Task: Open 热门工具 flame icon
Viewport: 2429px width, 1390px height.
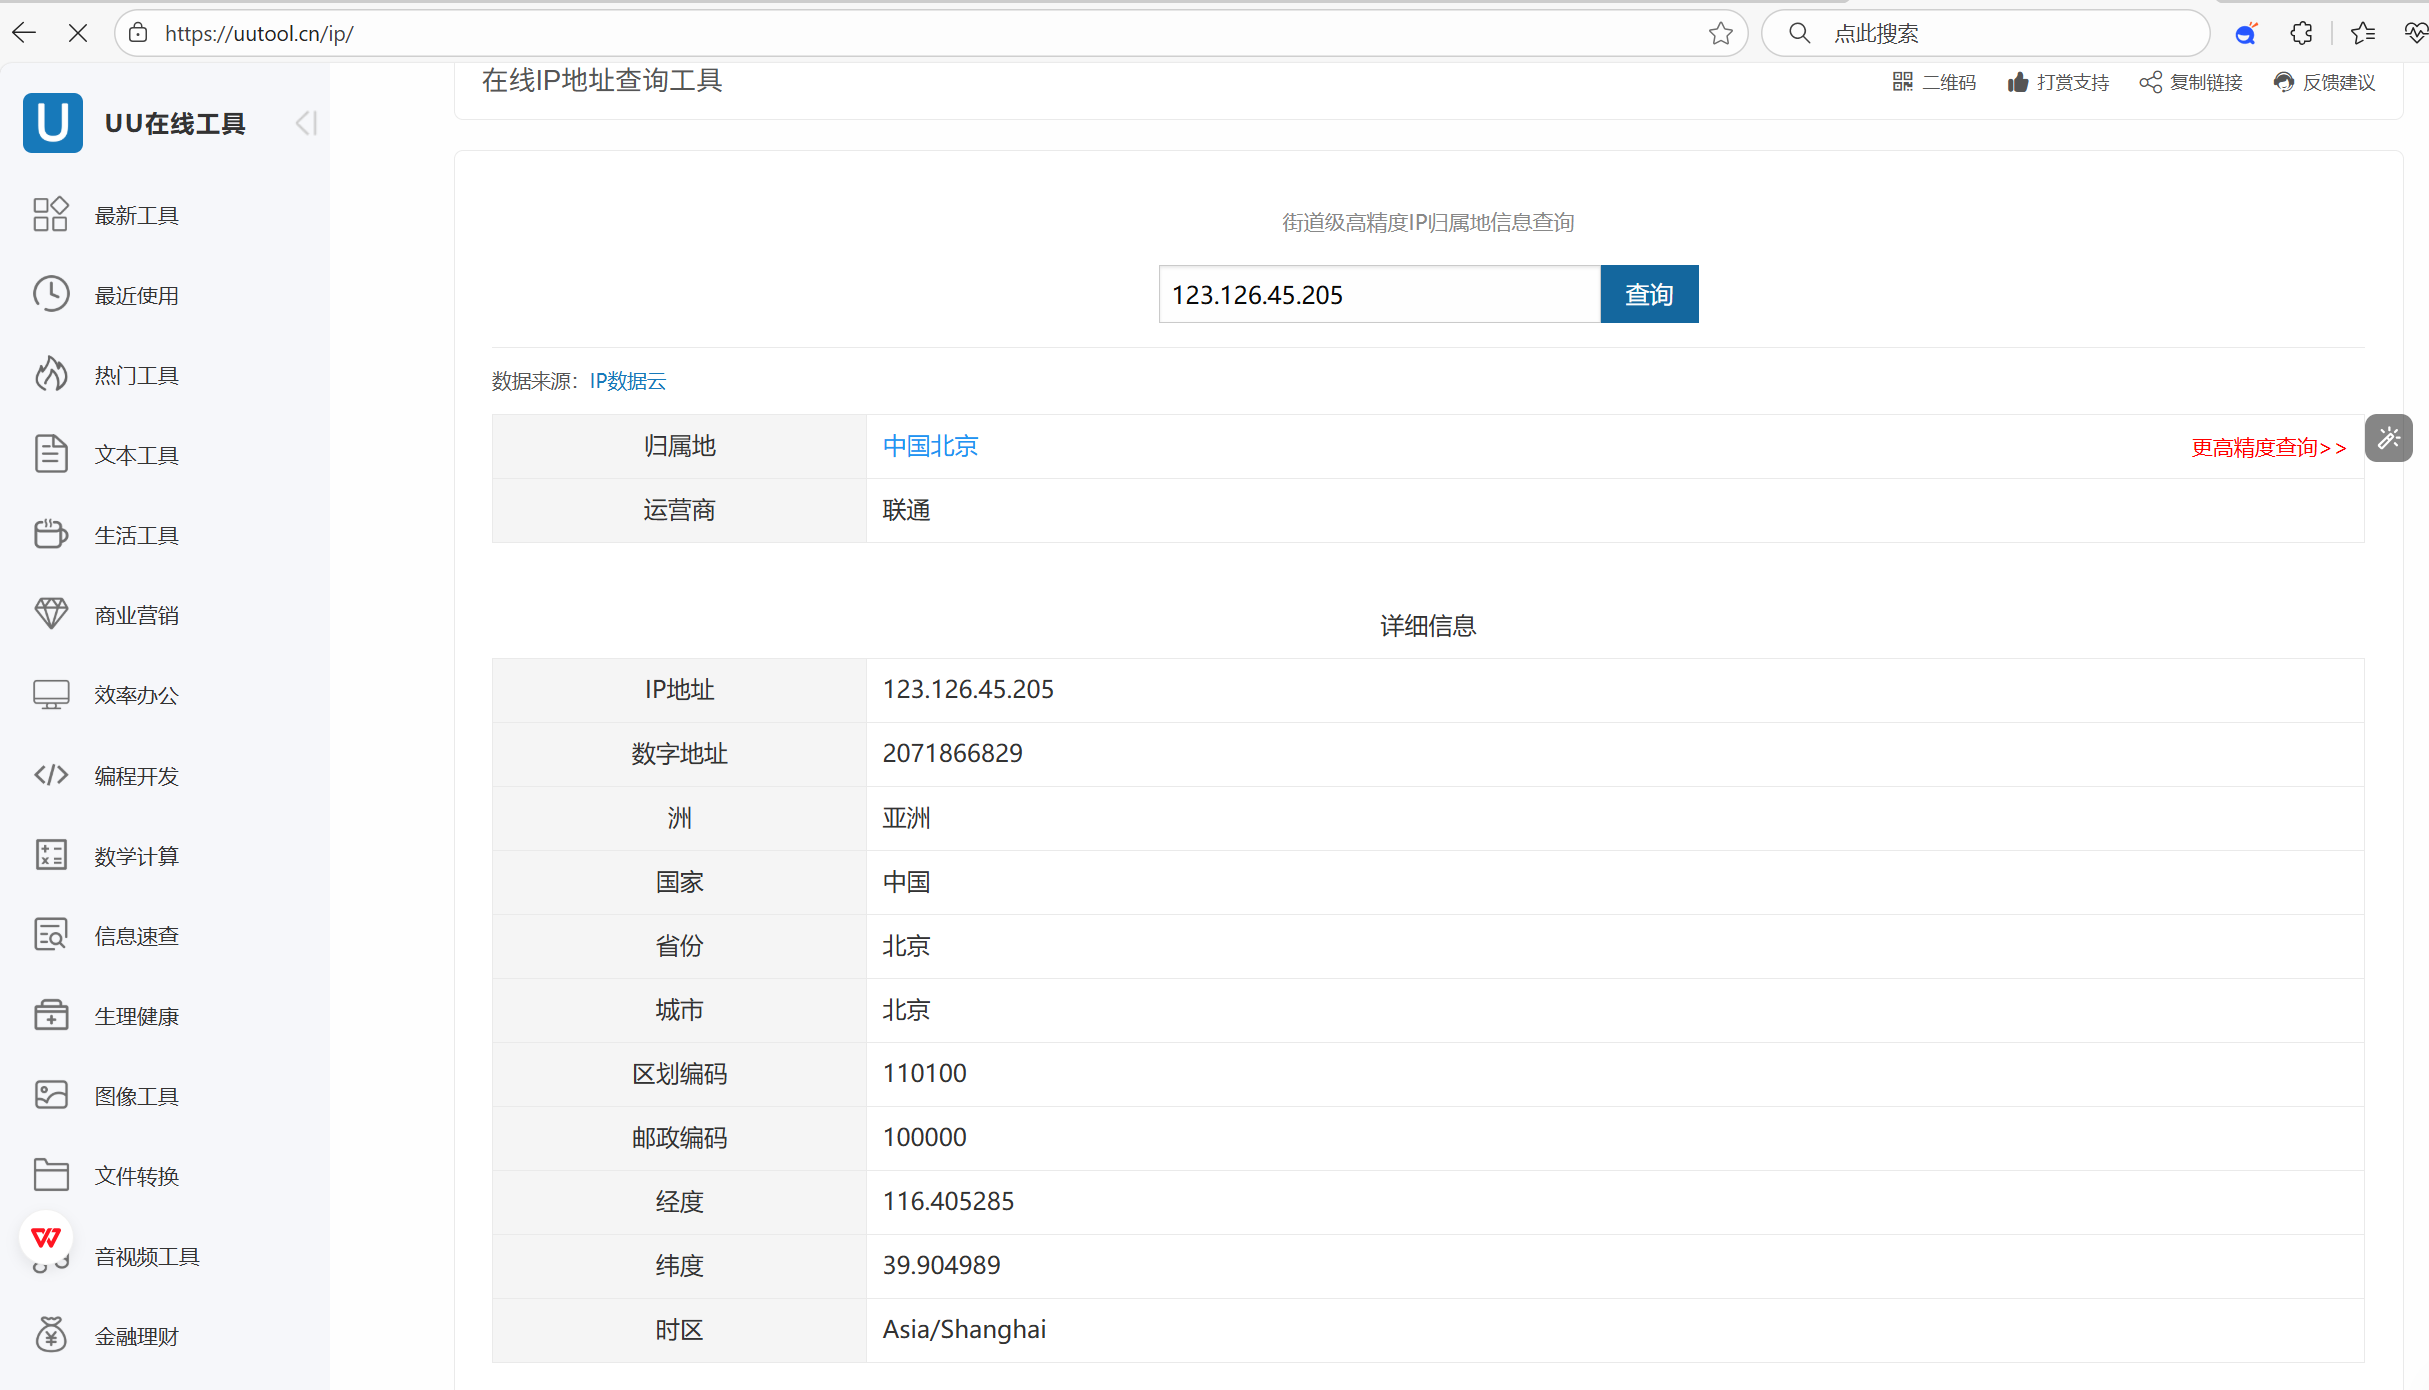Action: [x=50, y=374]
